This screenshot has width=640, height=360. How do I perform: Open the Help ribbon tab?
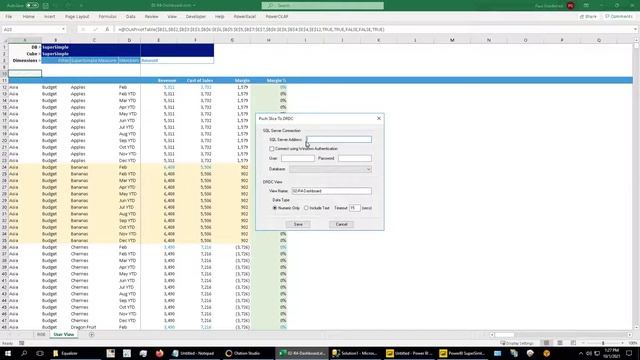(220, 17)
